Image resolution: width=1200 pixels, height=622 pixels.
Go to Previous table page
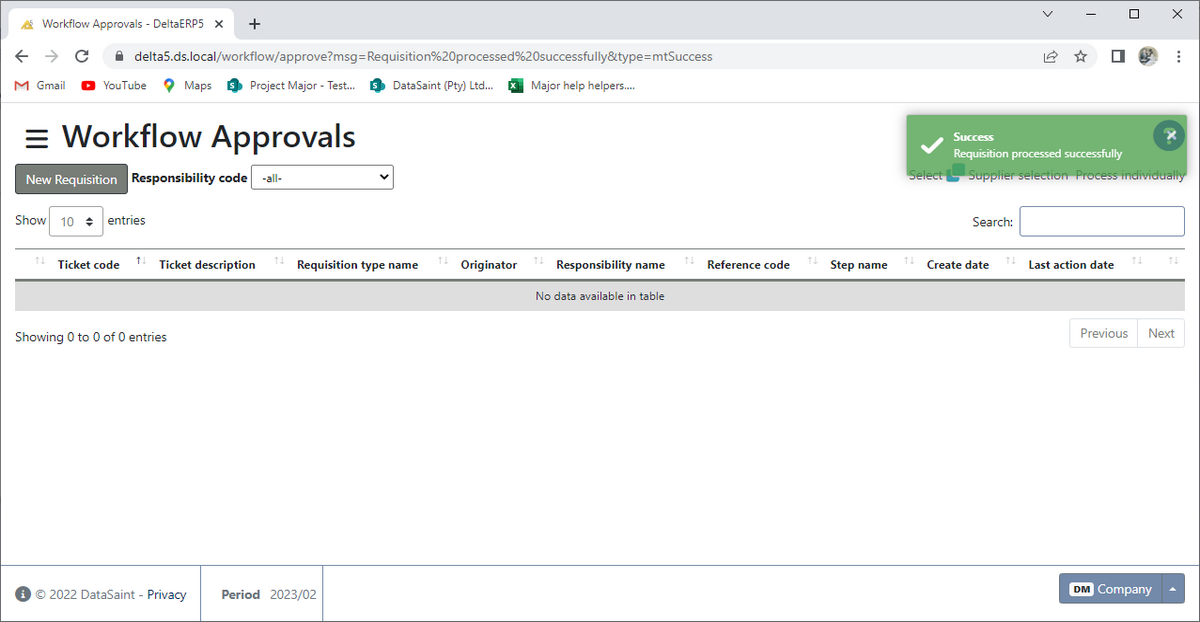point(1104,333)
